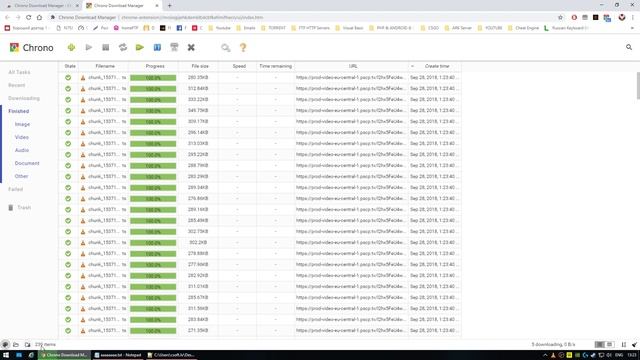Filter by Document in the sidebar
640x360 pixels.
pyautogui.click(x=27, y=163)
